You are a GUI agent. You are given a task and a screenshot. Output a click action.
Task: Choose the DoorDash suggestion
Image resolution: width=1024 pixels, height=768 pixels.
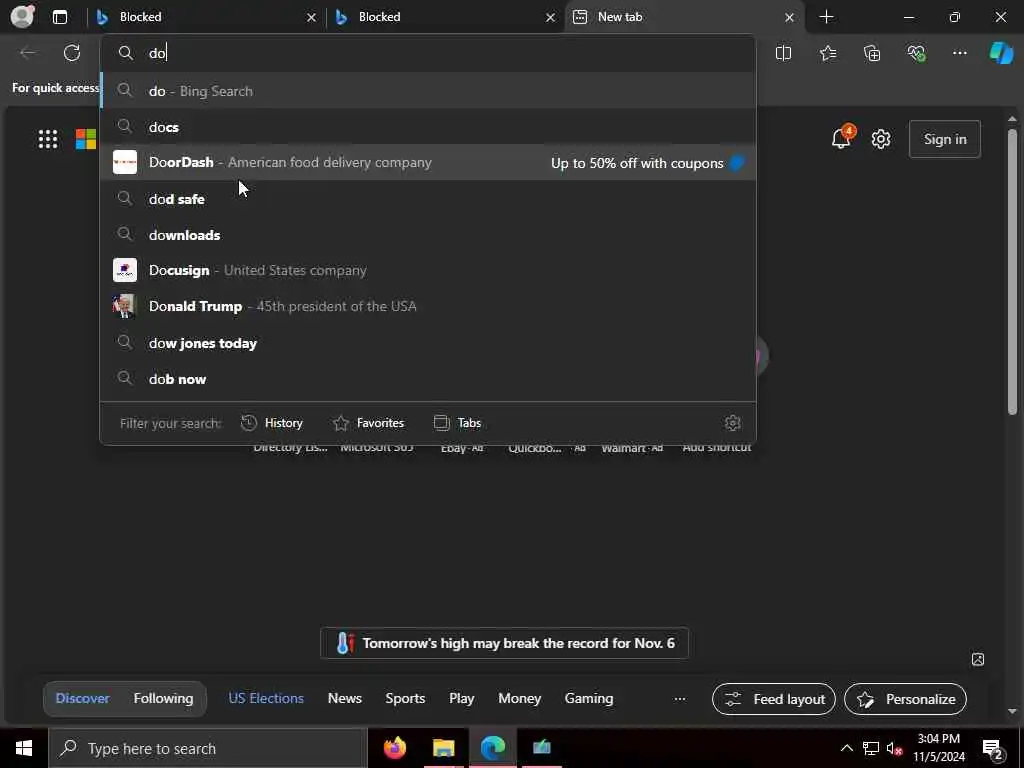pyautogui.click(x=428, y=163)
